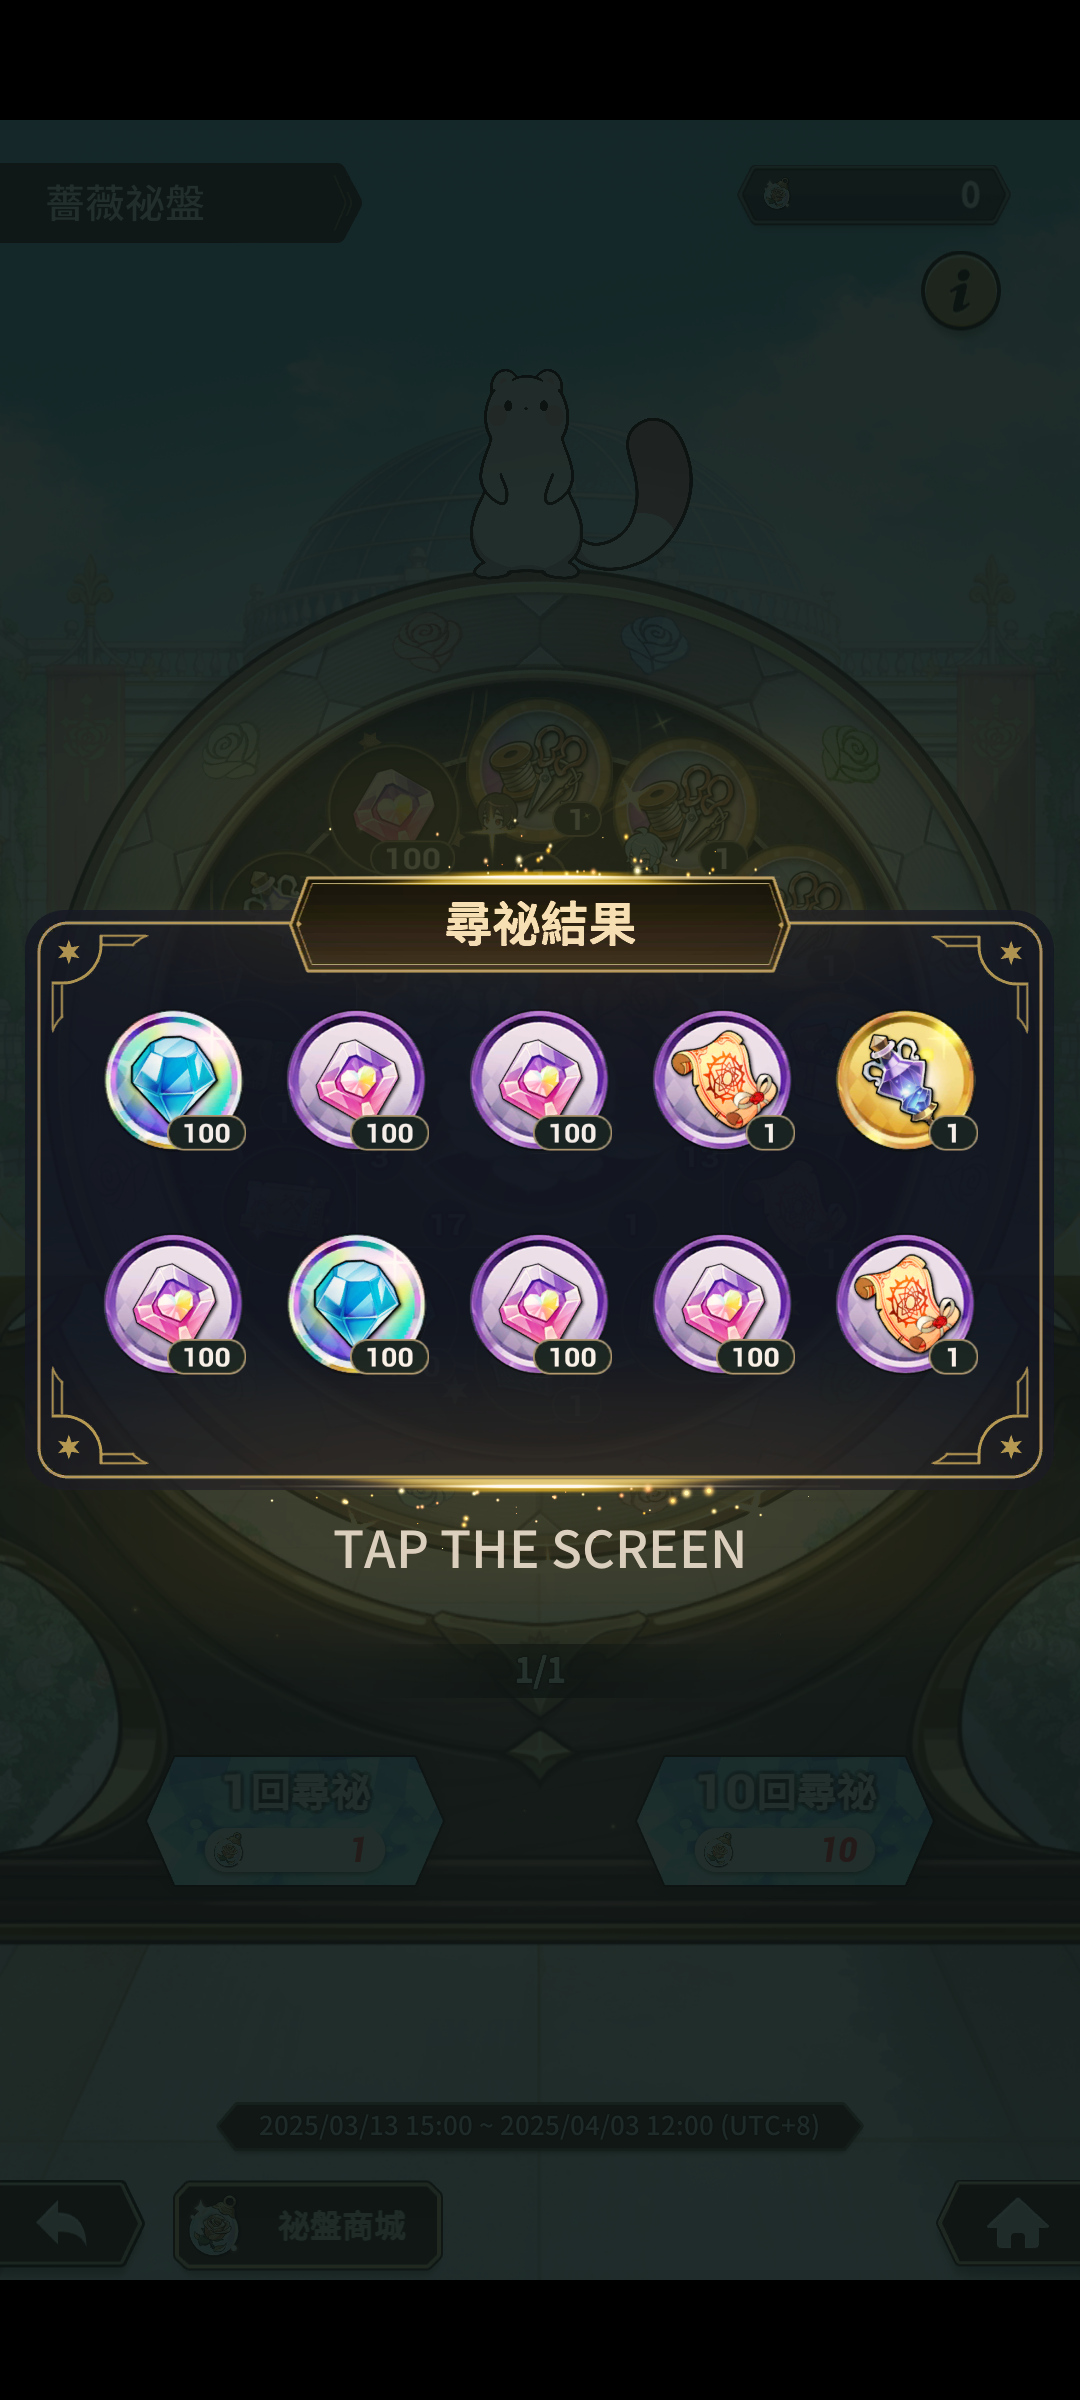This screenshot has width=1080, height=2400.
Task: Start the 1回尋秘 single draw
Action: (295, 1820)
